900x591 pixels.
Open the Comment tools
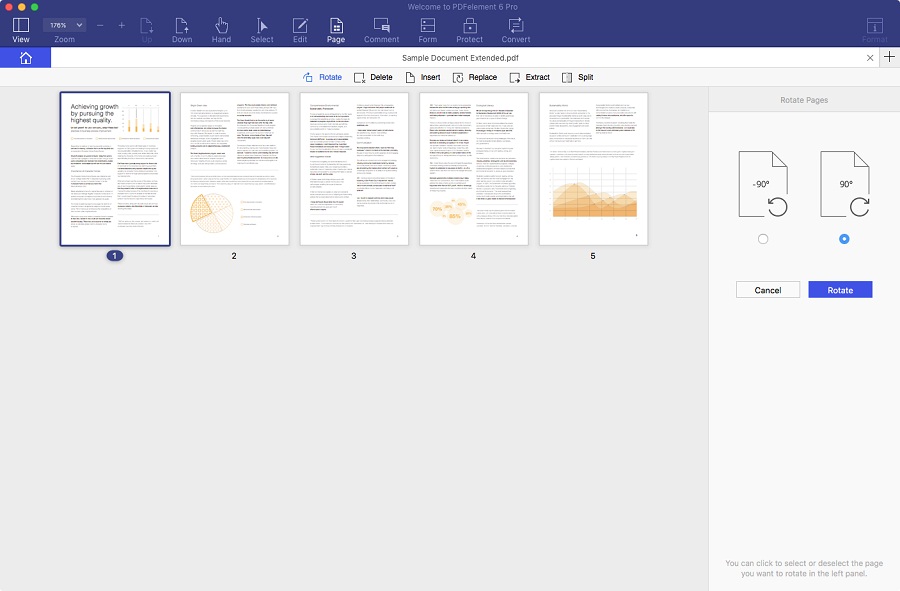[x=381, y=29]
